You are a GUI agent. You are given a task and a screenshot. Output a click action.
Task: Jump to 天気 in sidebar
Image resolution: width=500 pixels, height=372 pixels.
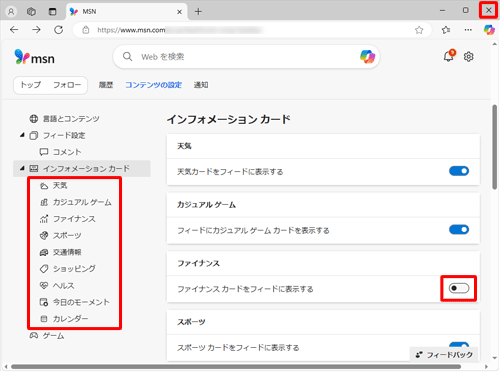pyautogui.click(x=54, y=185)
